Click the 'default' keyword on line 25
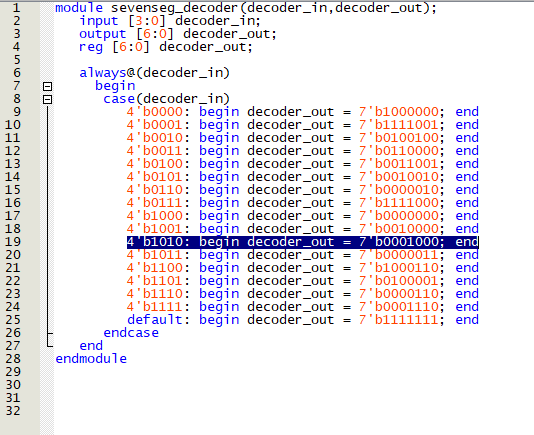The height and width of the screenshot is (435, 534). coord(155,320)
